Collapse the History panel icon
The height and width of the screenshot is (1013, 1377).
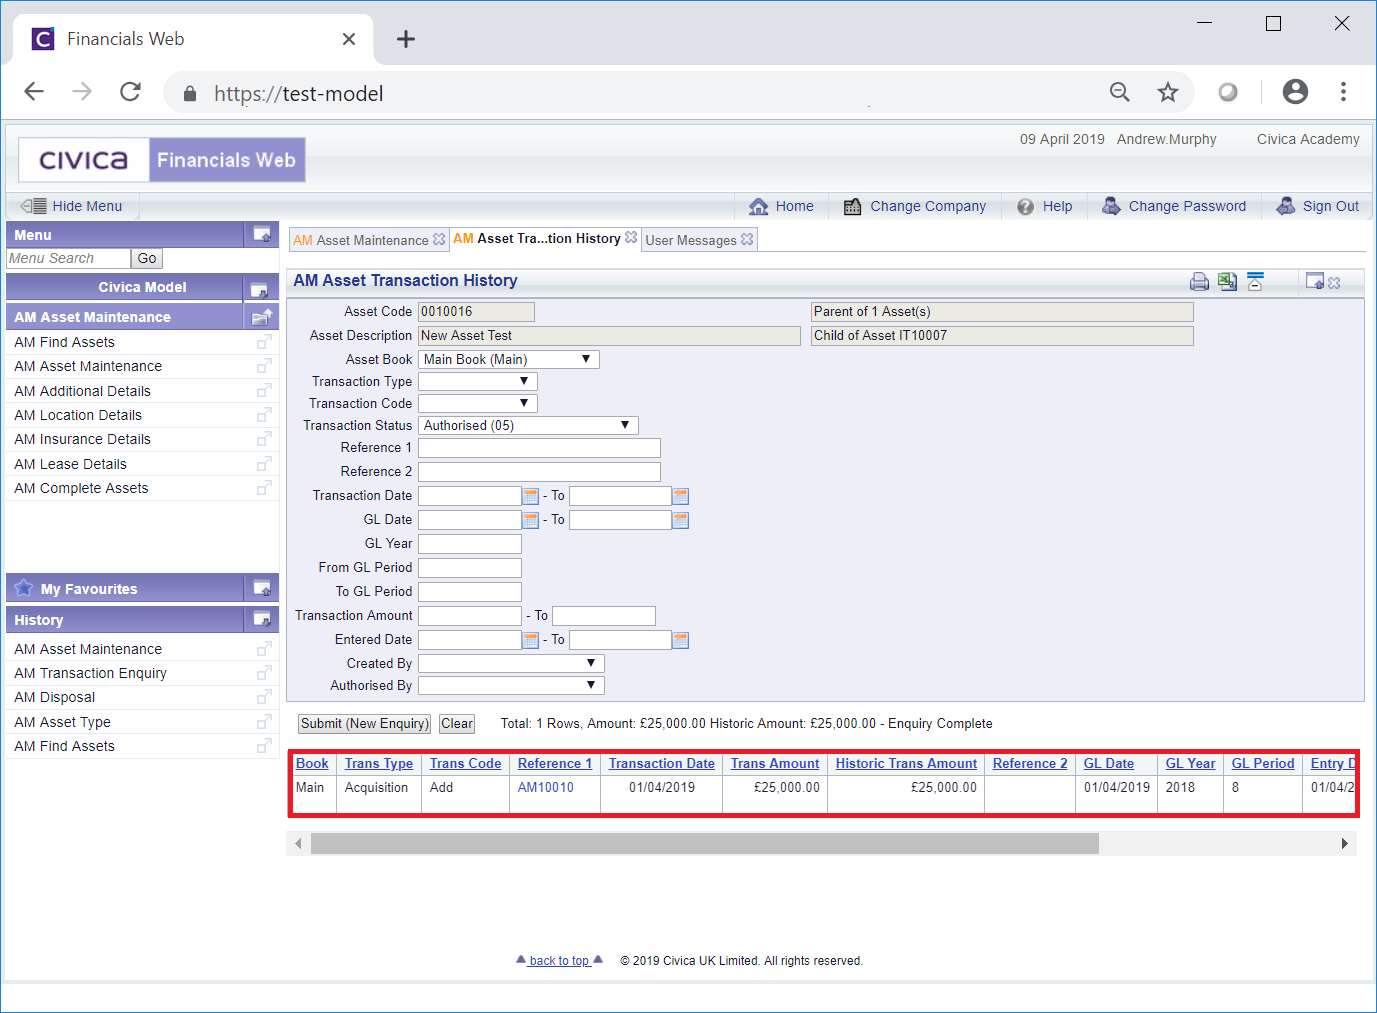(262, 619)
